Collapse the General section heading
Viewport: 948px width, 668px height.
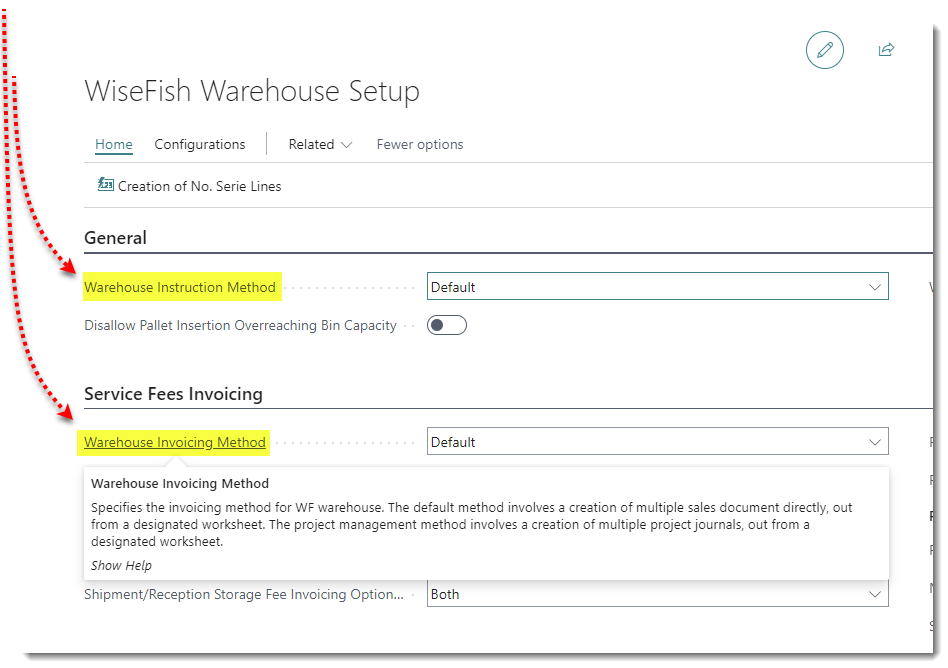[x=116, y=238]
